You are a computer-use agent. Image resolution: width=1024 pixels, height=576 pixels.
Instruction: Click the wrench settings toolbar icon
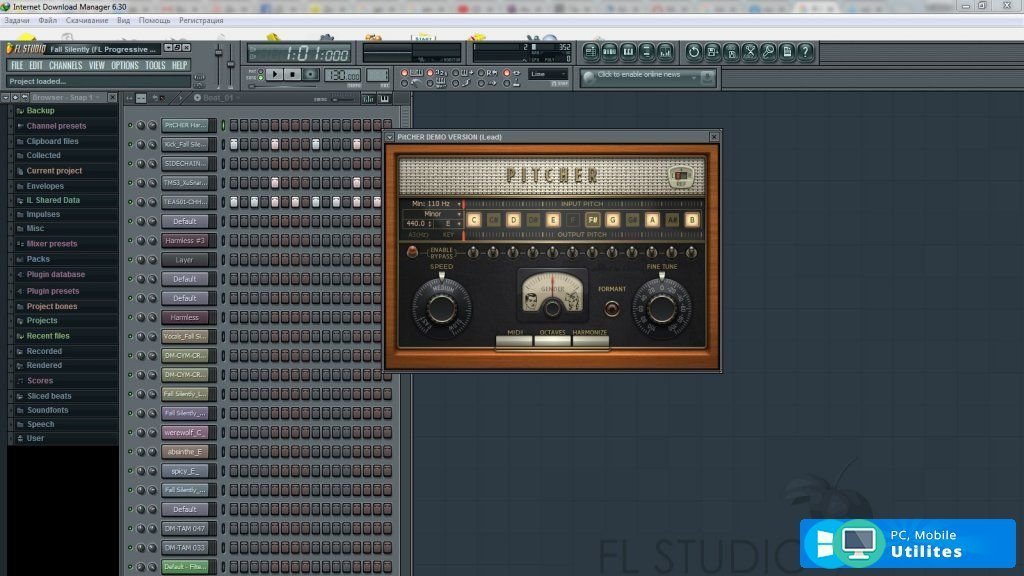point(769,52)
